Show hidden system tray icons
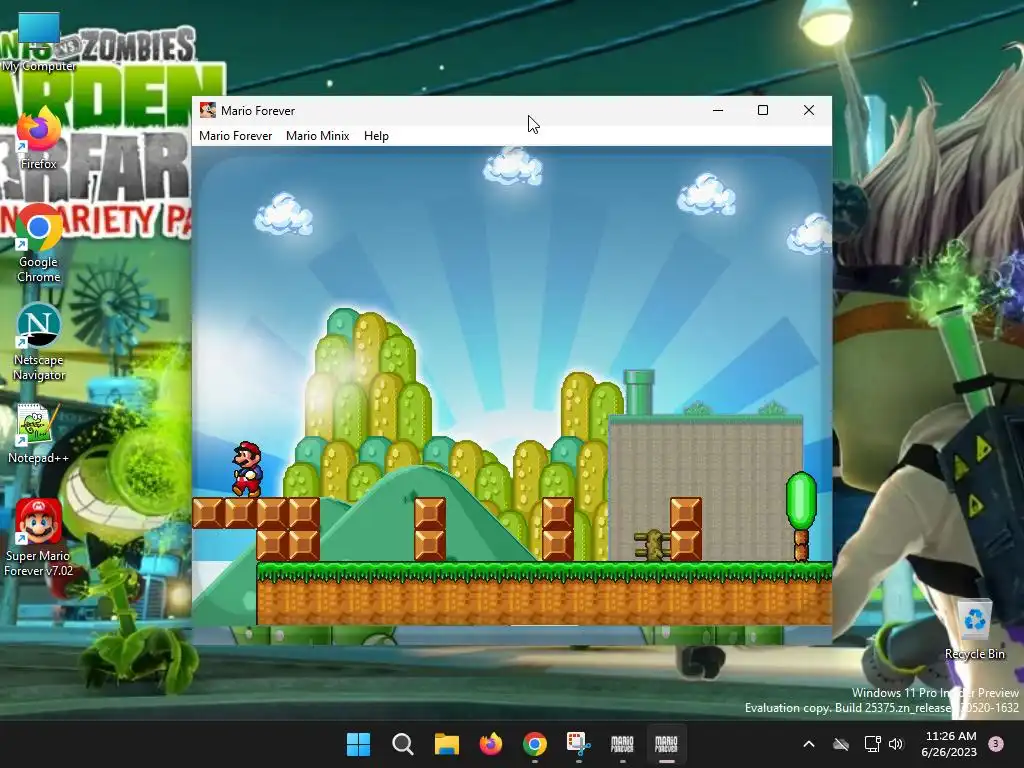Screen dimensions: 1024x768 coord(808,744)
